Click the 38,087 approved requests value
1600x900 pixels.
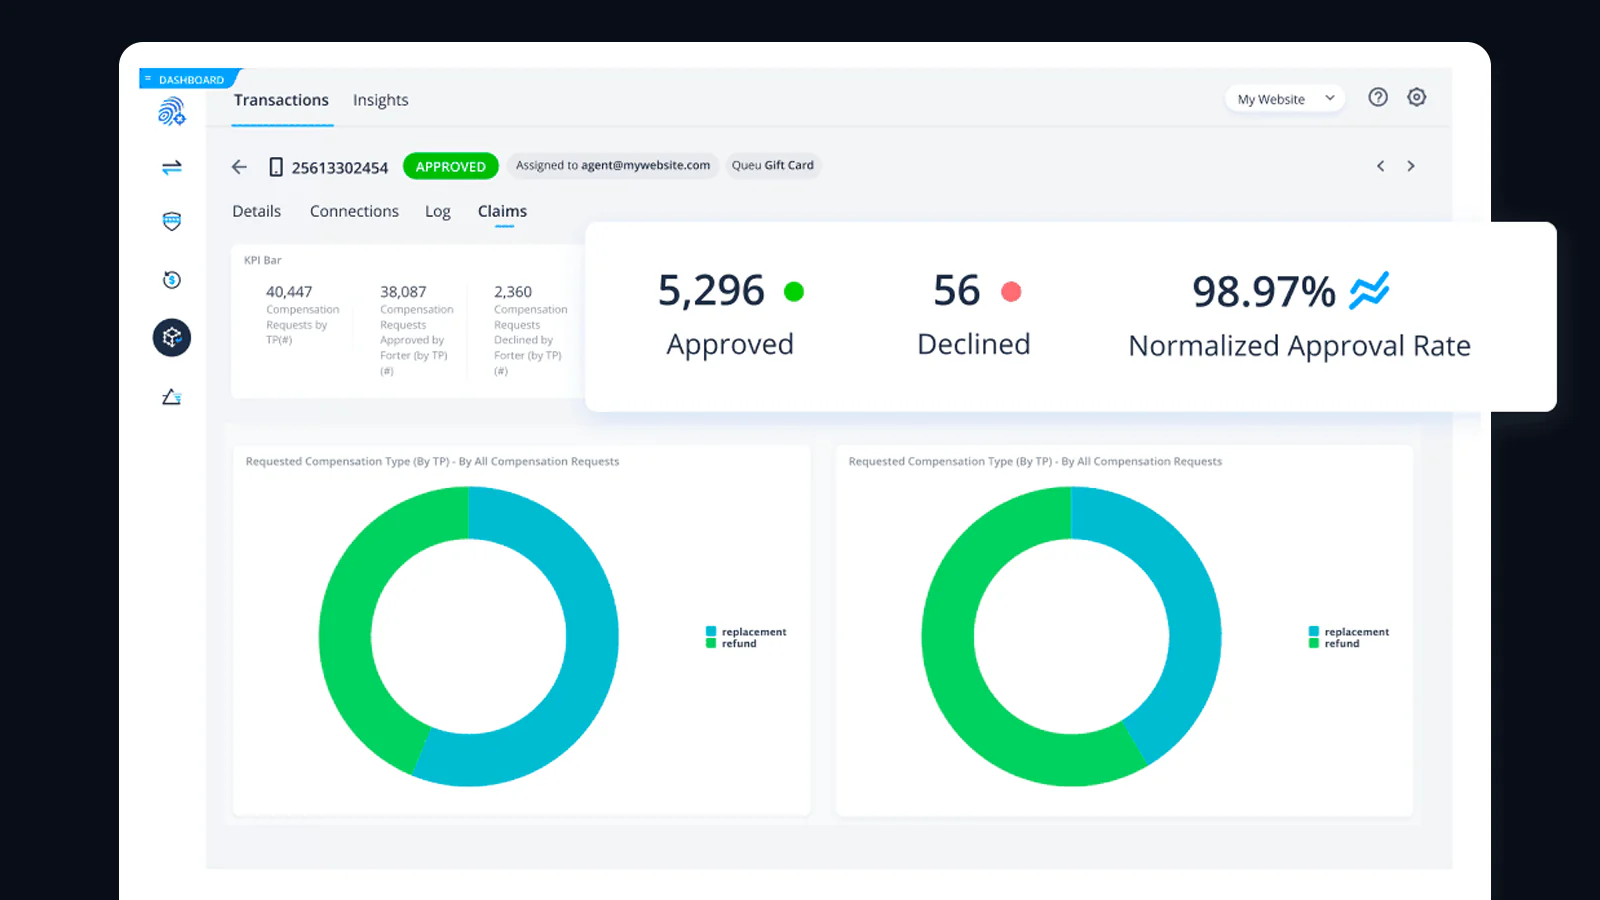tap(403, 292)
